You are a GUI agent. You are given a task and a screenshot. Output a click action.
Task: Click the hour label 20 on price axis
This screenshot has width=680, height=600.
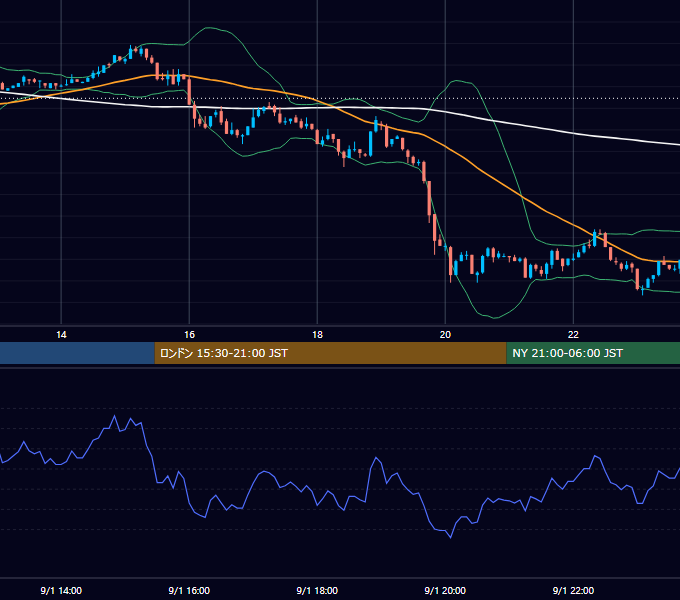pos(445,335)
